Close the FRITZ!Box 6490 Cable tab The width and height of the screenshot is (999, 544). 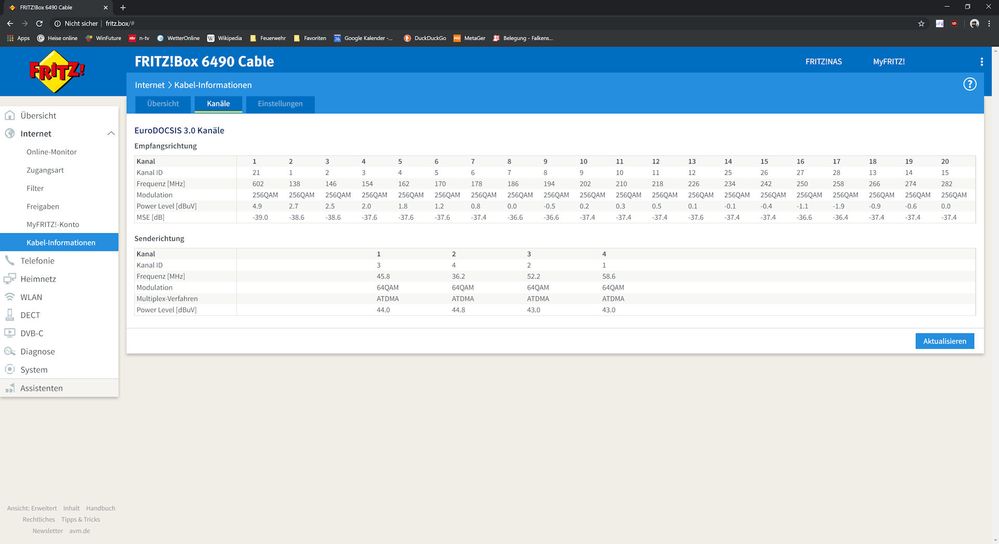click(x=106, y=8)
